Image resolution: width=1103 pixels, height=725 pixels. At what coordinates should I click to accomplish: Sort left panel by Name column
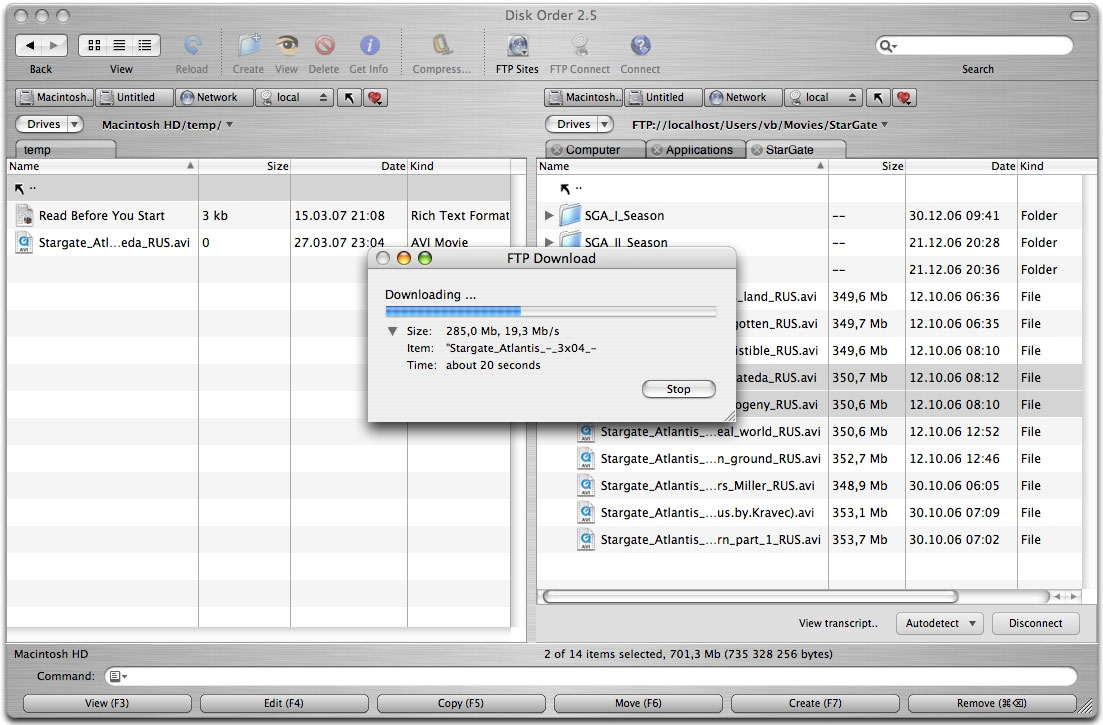pos(103,167)
